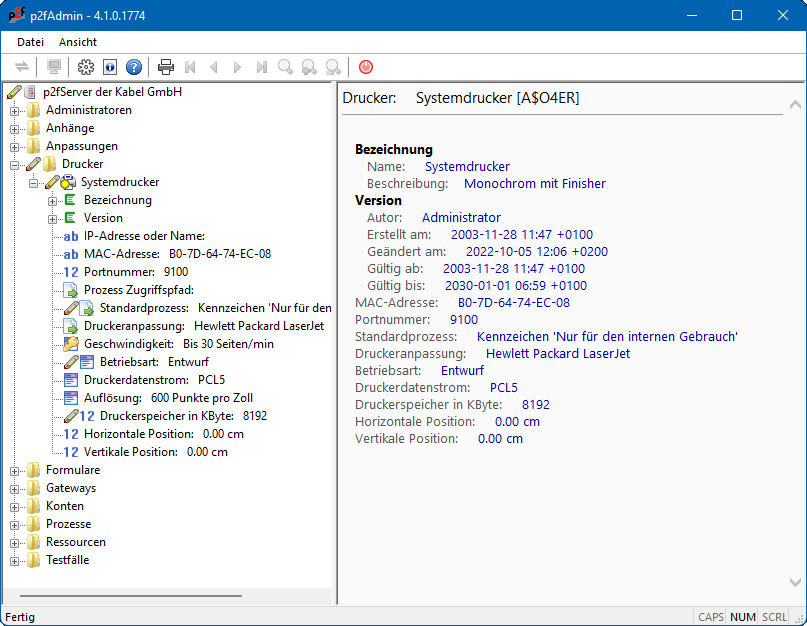Expand the Bezeichnung node

pyautogui.click(x=53, y=200)
